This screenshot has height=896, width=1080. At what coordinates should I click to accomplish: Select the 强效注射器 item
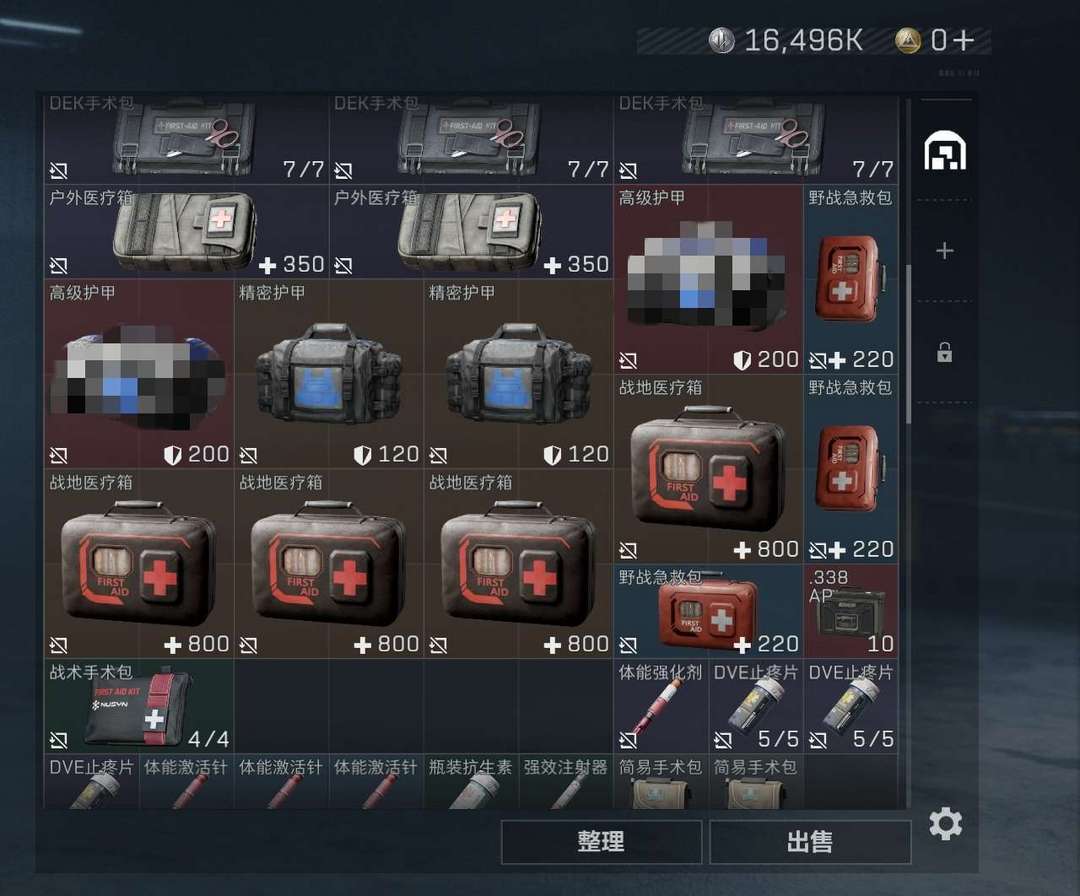[x=565, y=782]
